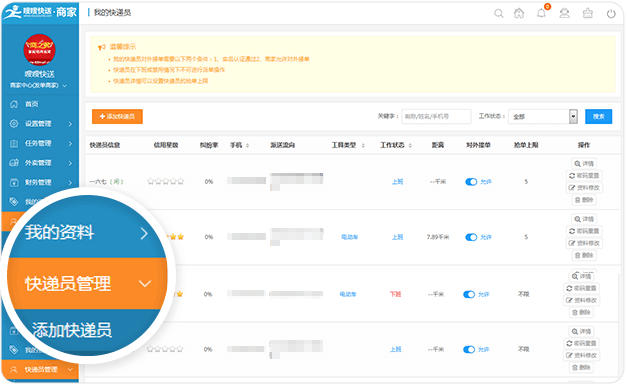Click the 抢单上限 column header

point(526,145)
